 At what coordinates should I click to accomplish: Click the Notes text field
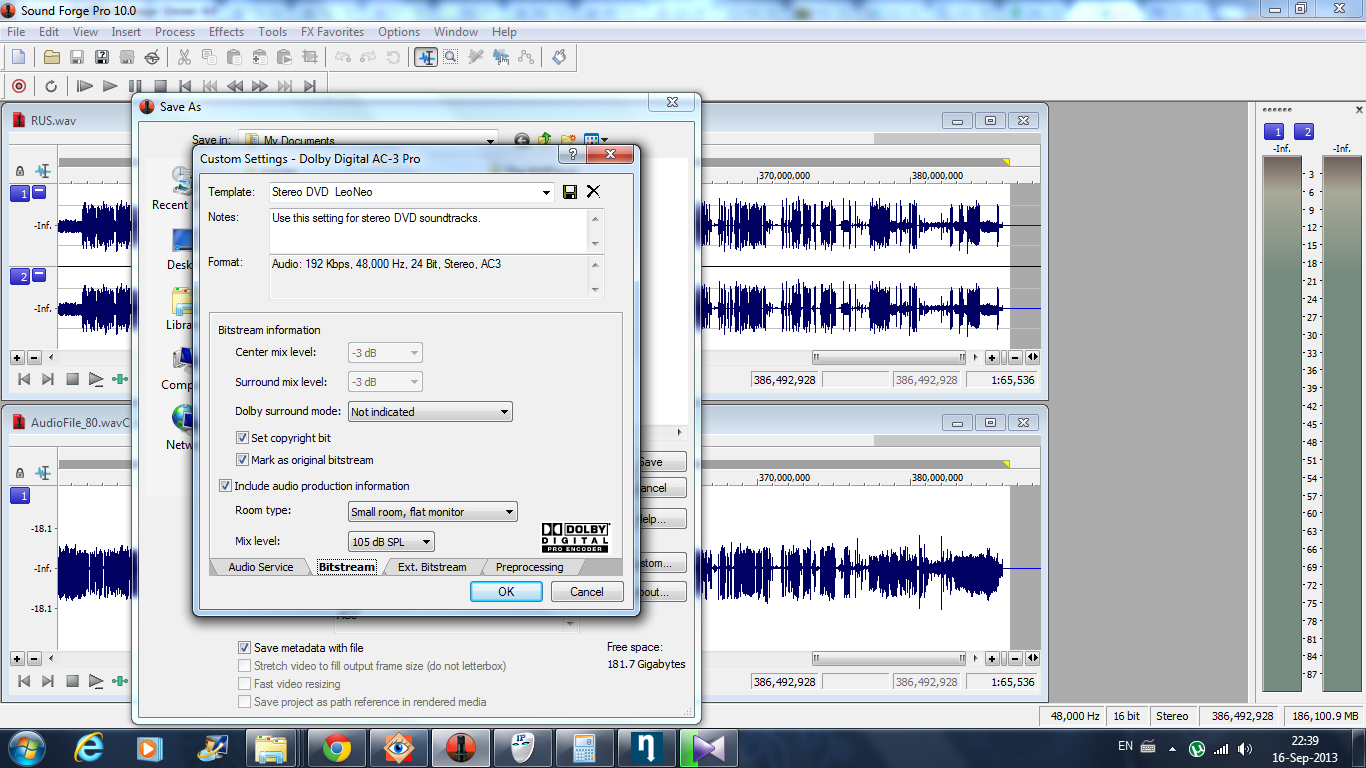coord(428,231)
